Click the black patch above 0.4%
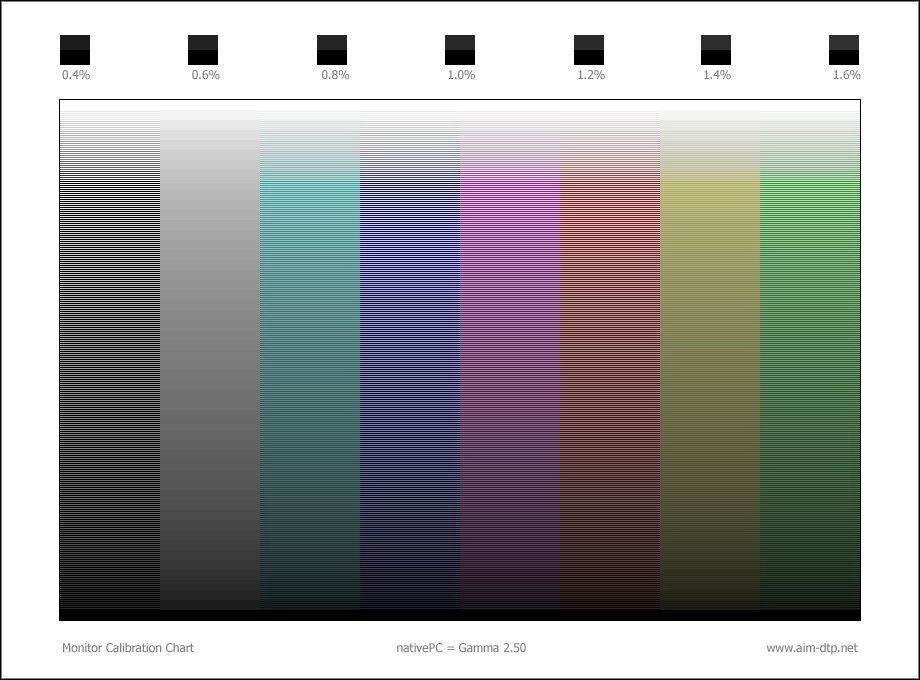 tap(75, 50)
